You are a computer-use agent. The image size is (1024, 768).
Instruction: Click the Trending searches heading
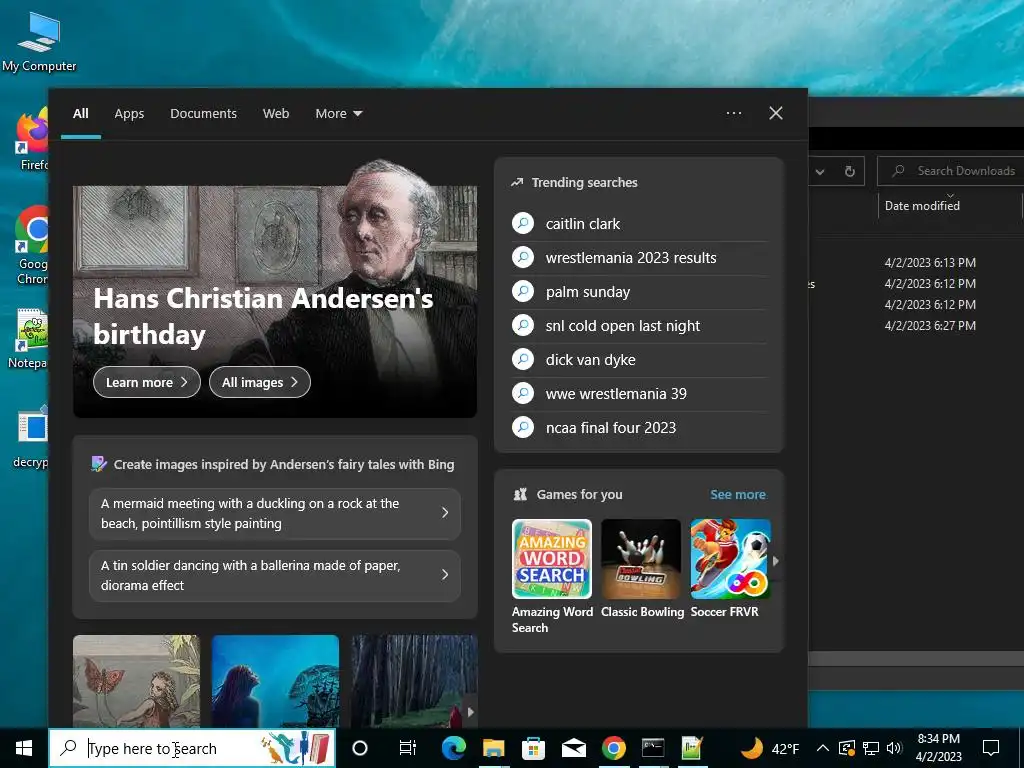584,182
